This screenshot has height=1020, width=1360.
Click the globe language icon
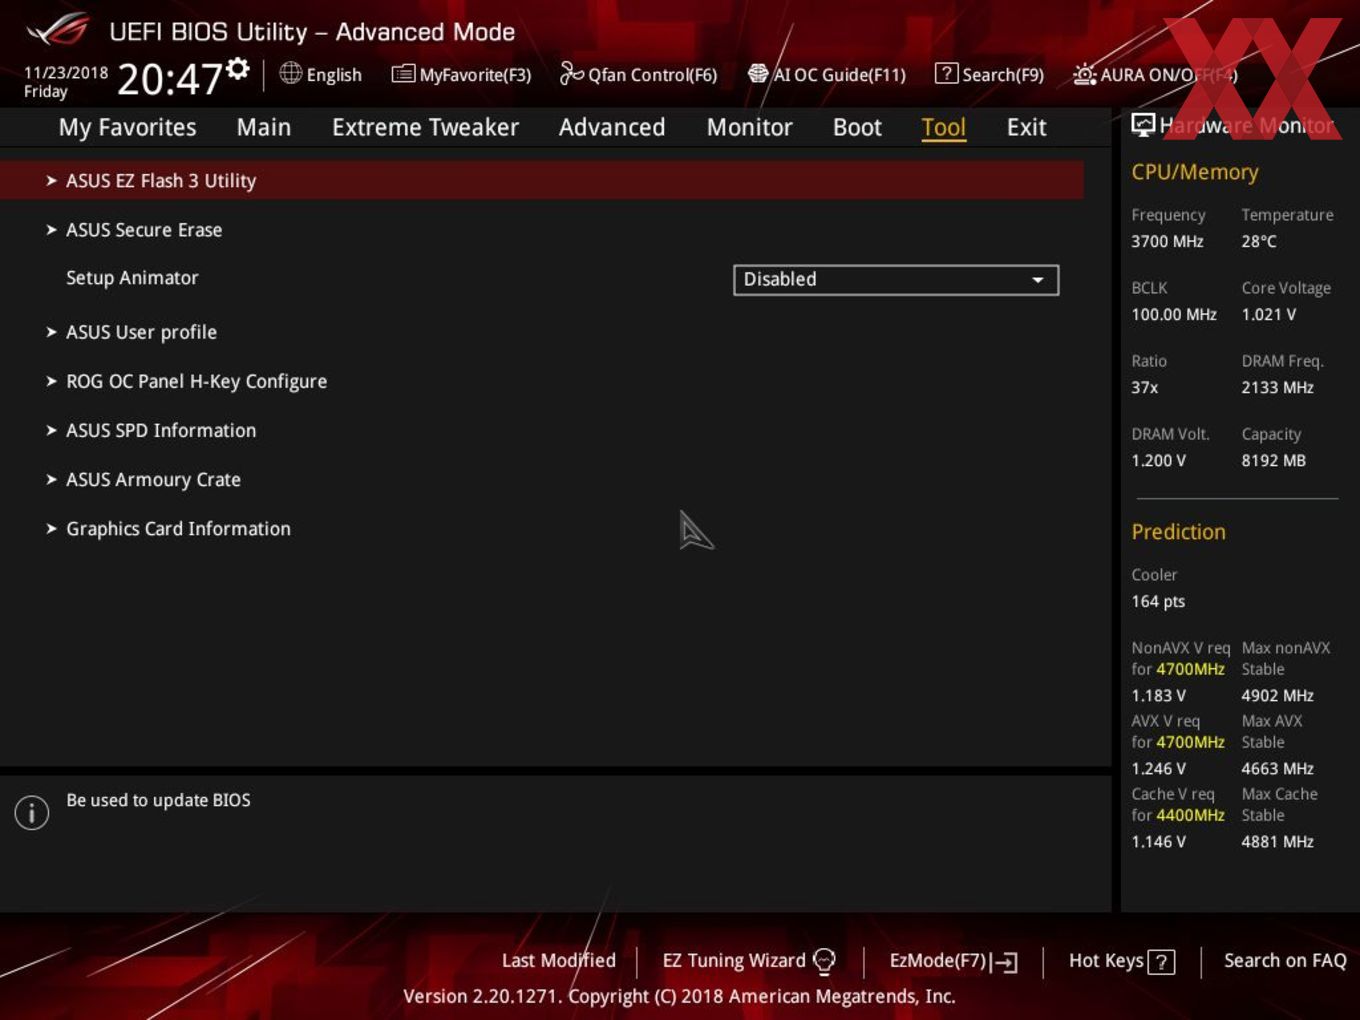pyautogui.click(x=290, y=73)
